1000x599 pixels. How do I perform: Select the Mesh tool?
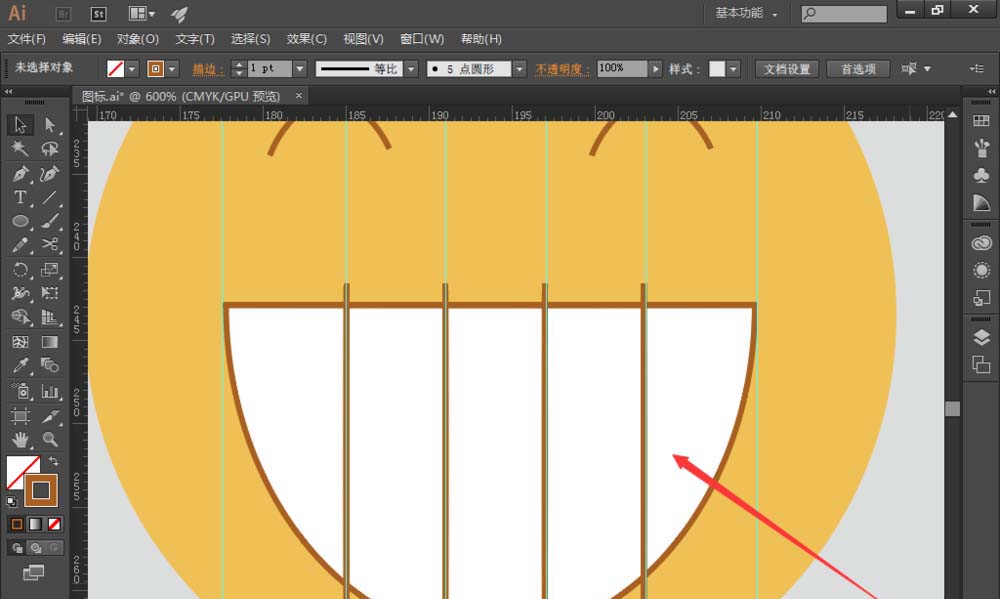tap(20, 342)
